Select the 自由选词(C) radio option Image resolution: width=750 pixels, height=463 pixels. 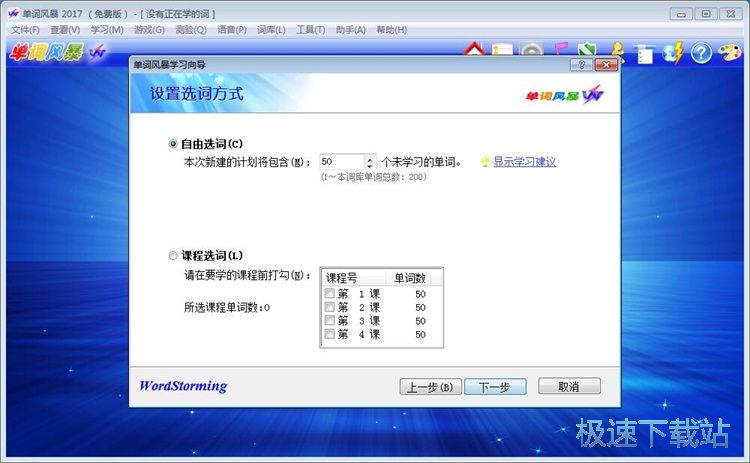pyautogui.click(x=173, y=144)
